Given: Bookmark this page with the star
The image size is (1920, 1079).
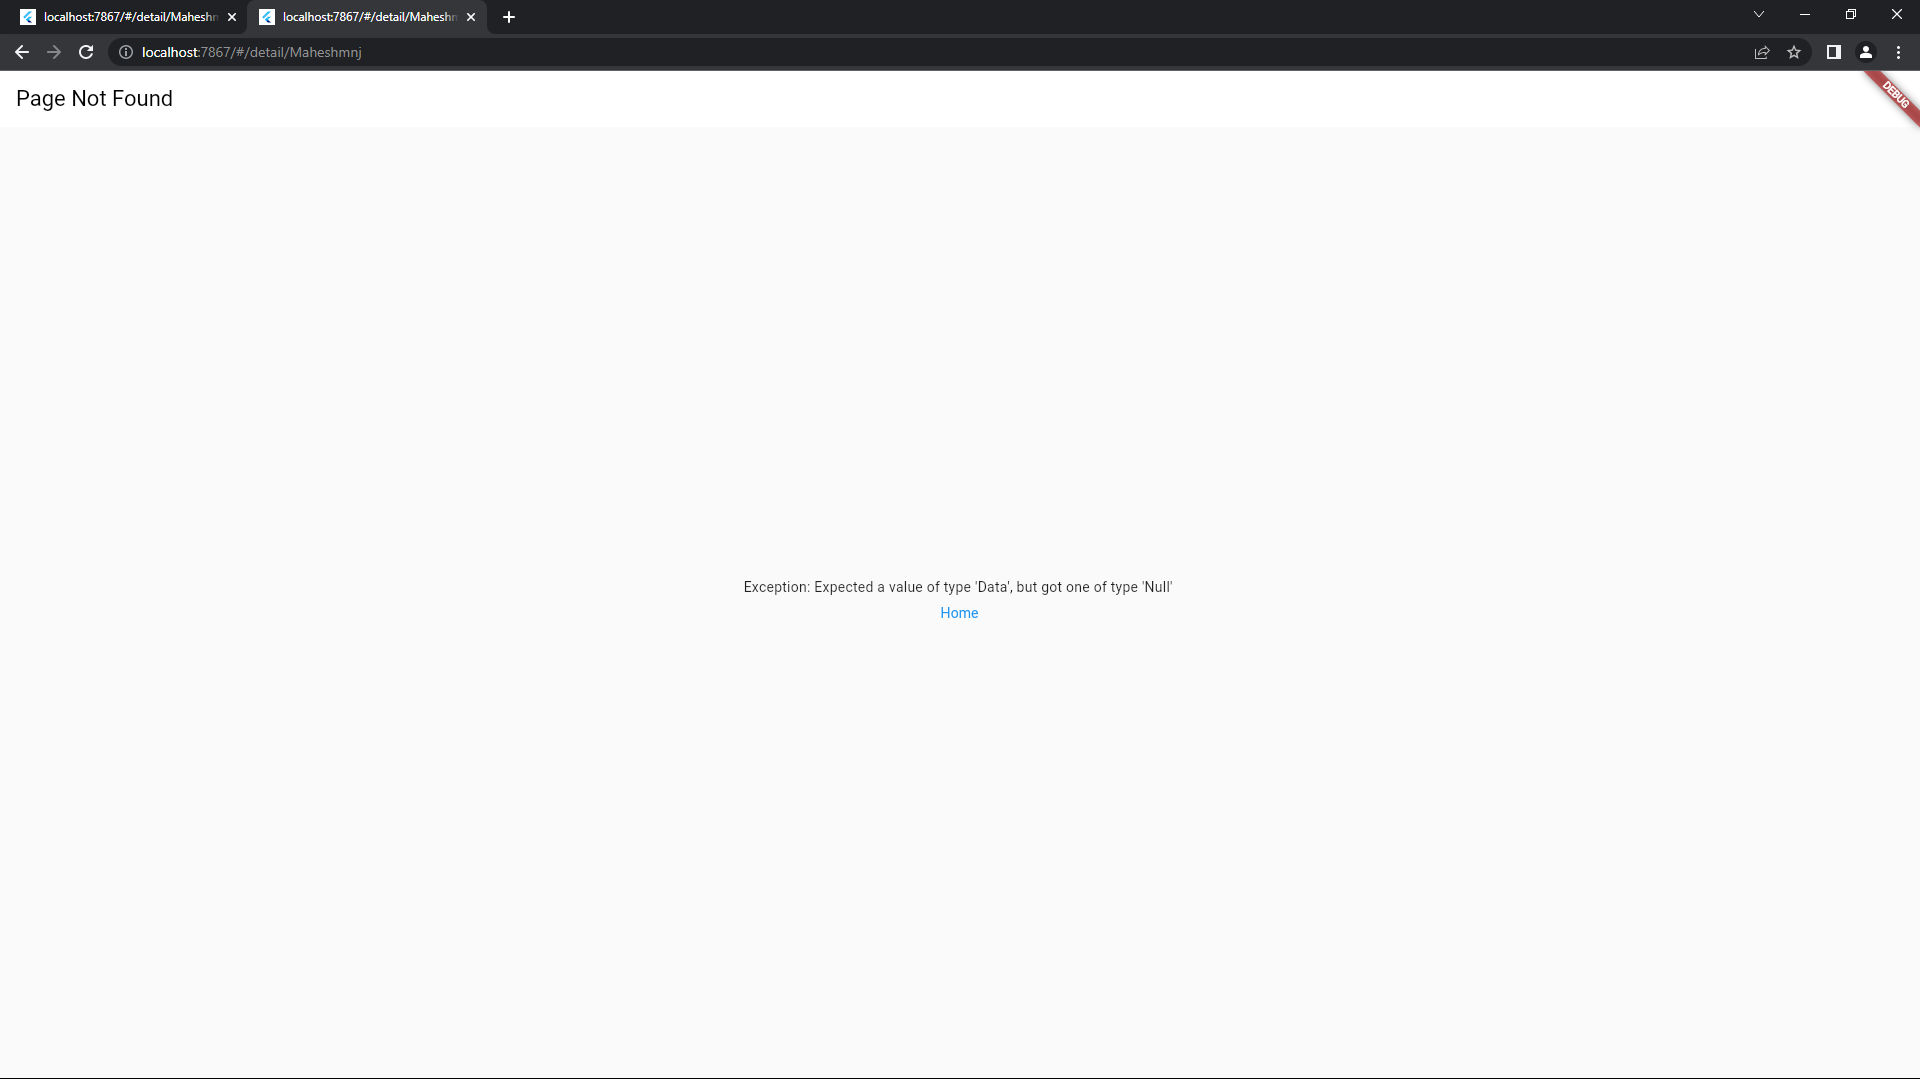Looking at the screenshot, I should click(x=1795, y=52).
